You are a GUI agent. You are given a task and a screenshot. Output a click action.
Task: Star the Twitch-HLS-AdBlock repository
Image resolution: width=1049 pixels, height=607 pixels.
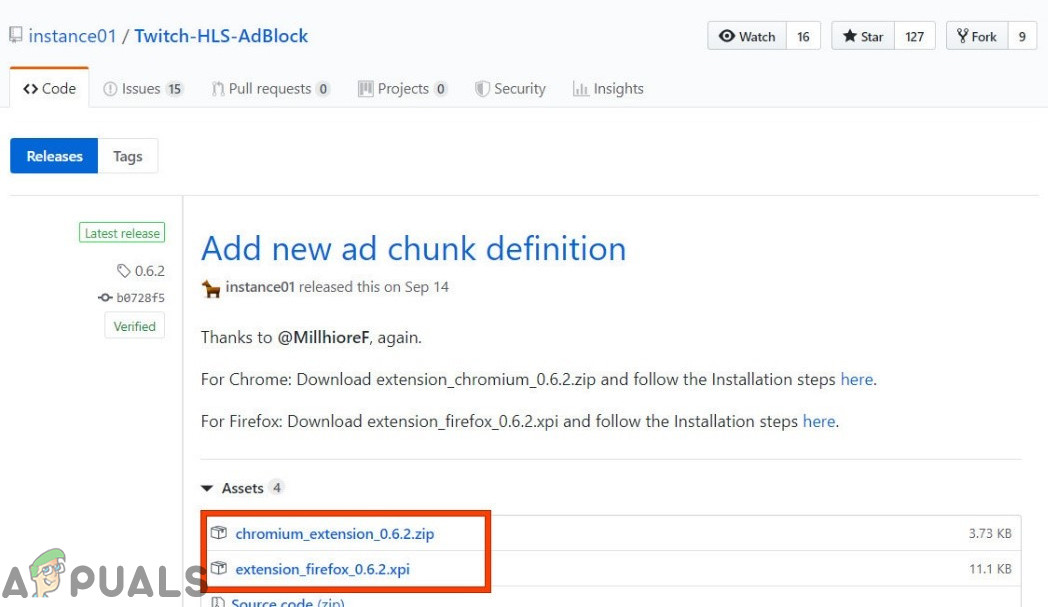point(863,36)
